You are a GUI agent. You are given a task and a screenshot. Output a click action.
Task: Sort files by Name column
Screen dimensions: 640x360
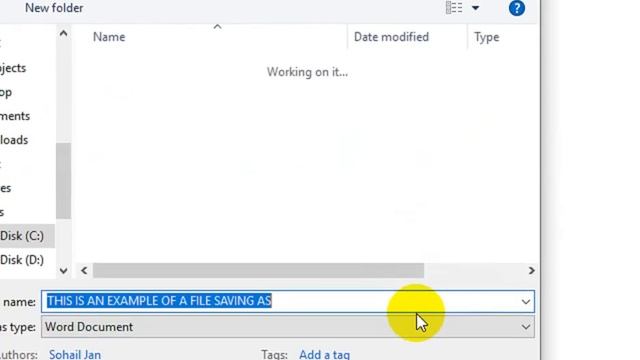coord(109,37)
